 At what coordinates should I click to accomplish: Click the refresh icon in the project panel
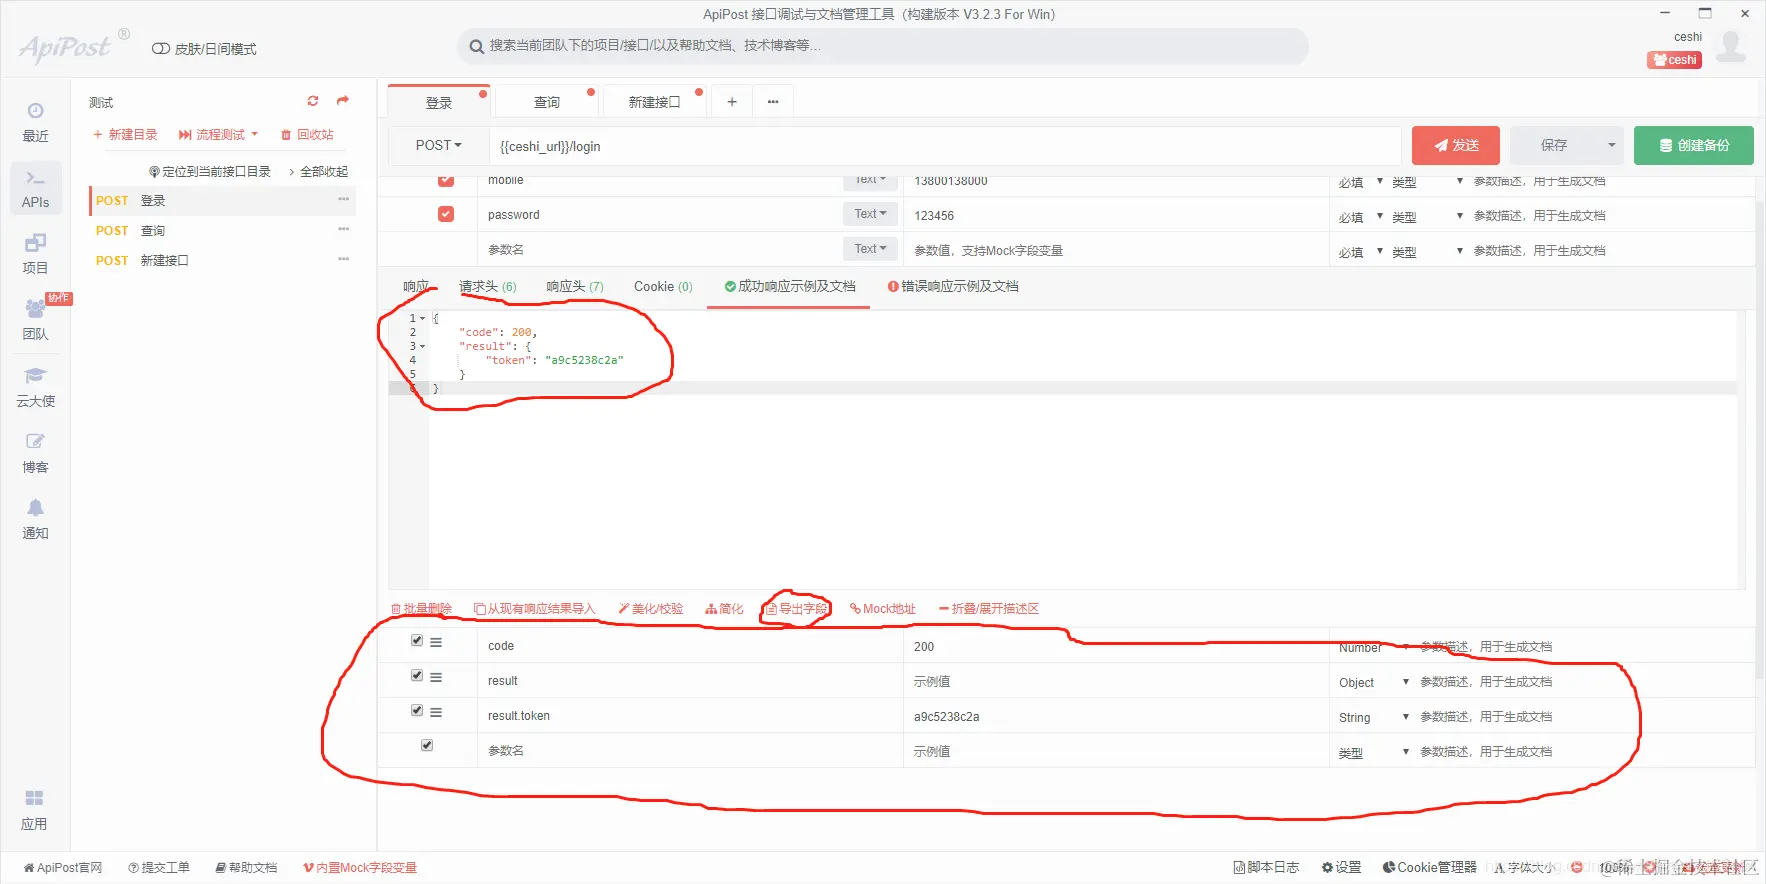coord(313,101)
